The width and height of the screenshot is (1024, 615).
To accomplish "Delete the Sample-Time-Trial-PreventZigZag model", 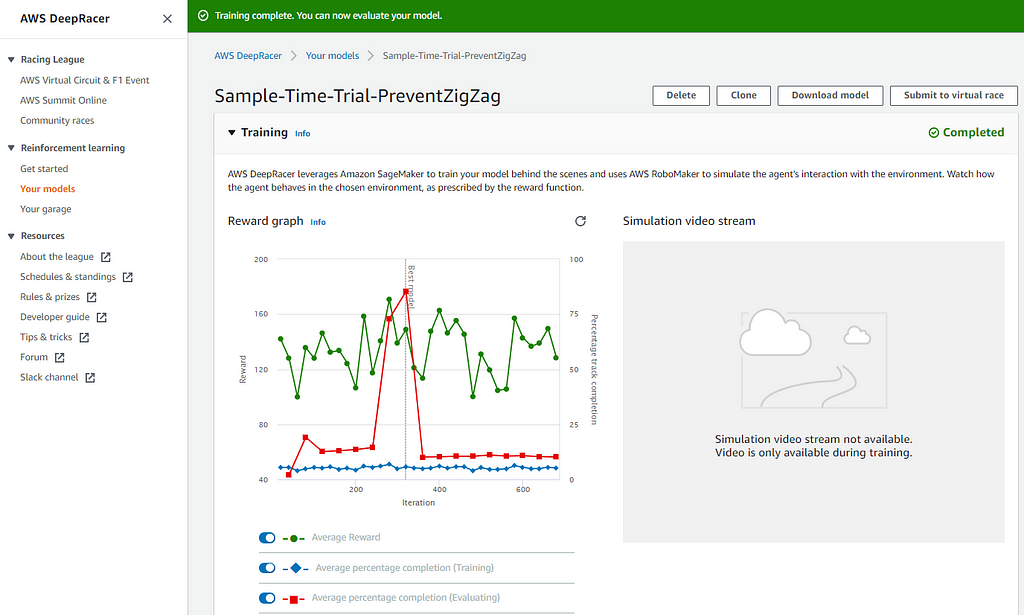I will click(x=680, y=95).
